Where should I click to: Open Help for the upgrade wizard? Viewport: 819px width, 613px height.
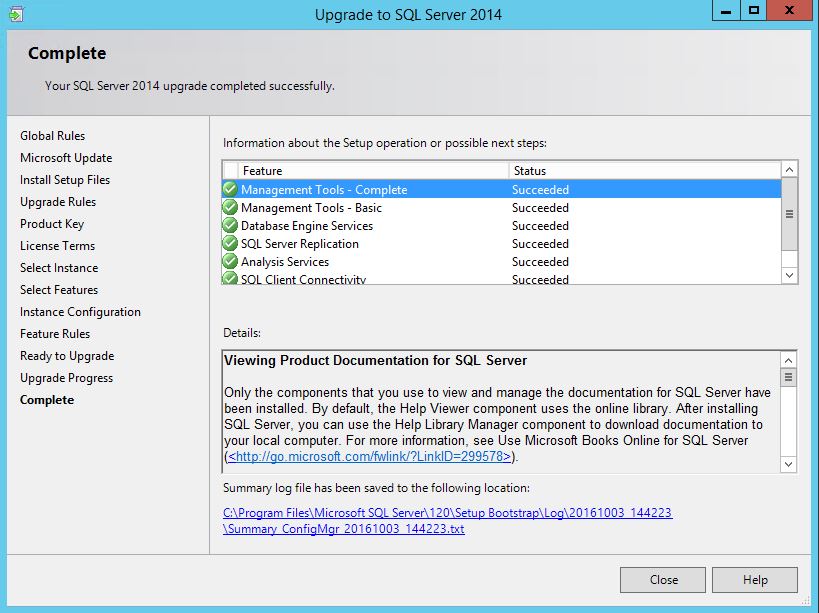755,580
